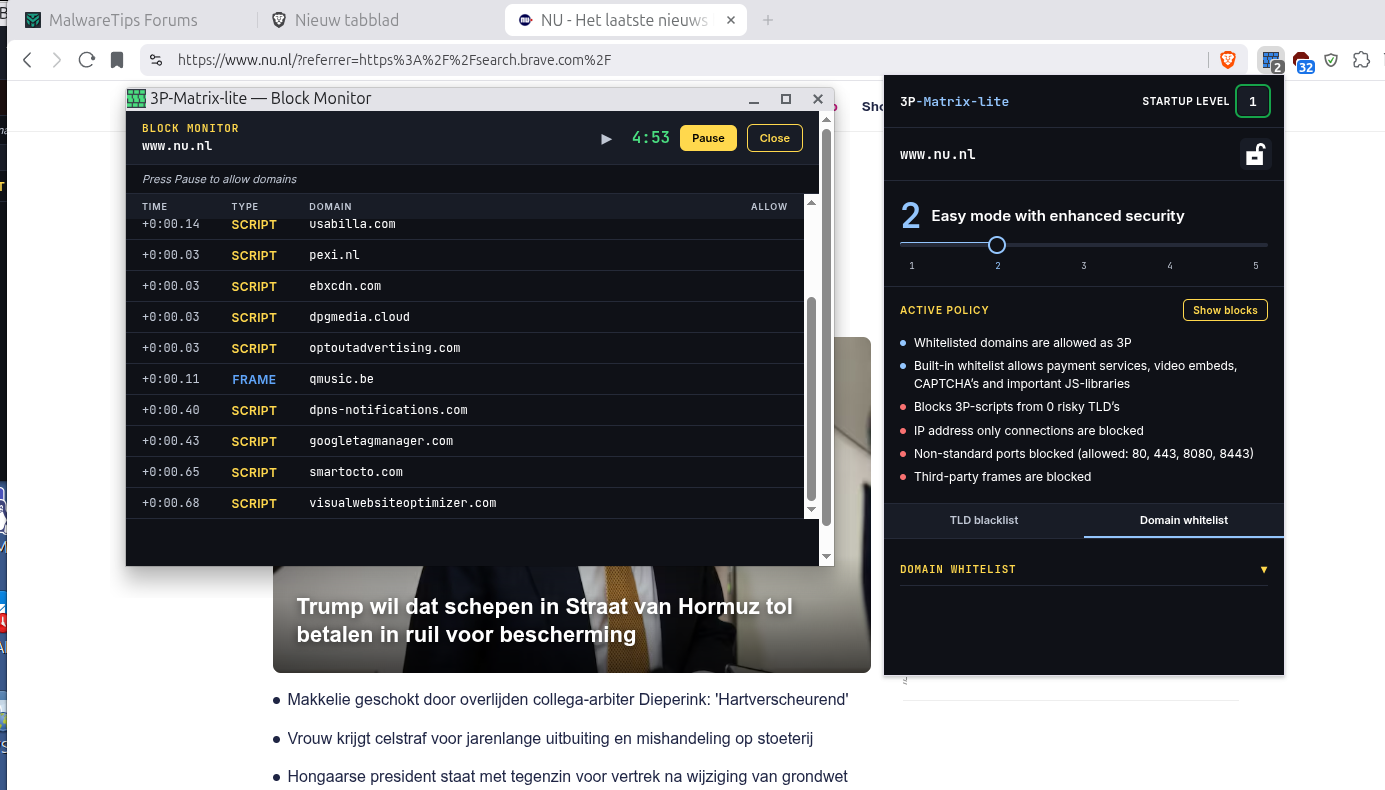Open the 3P-Matrix-lite extension icon in toolbar
This screenshot has width=1385, height=790.
[1271, 60]
